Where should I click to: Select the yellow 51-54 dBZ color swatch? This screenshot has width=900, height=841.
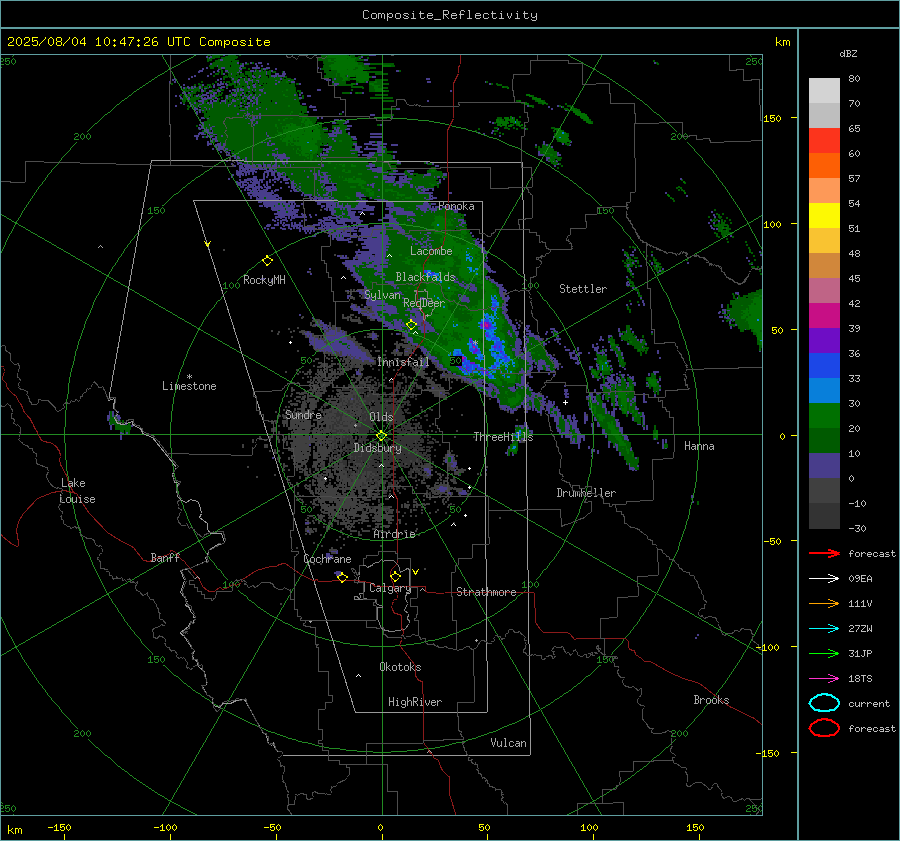point(824,216)
